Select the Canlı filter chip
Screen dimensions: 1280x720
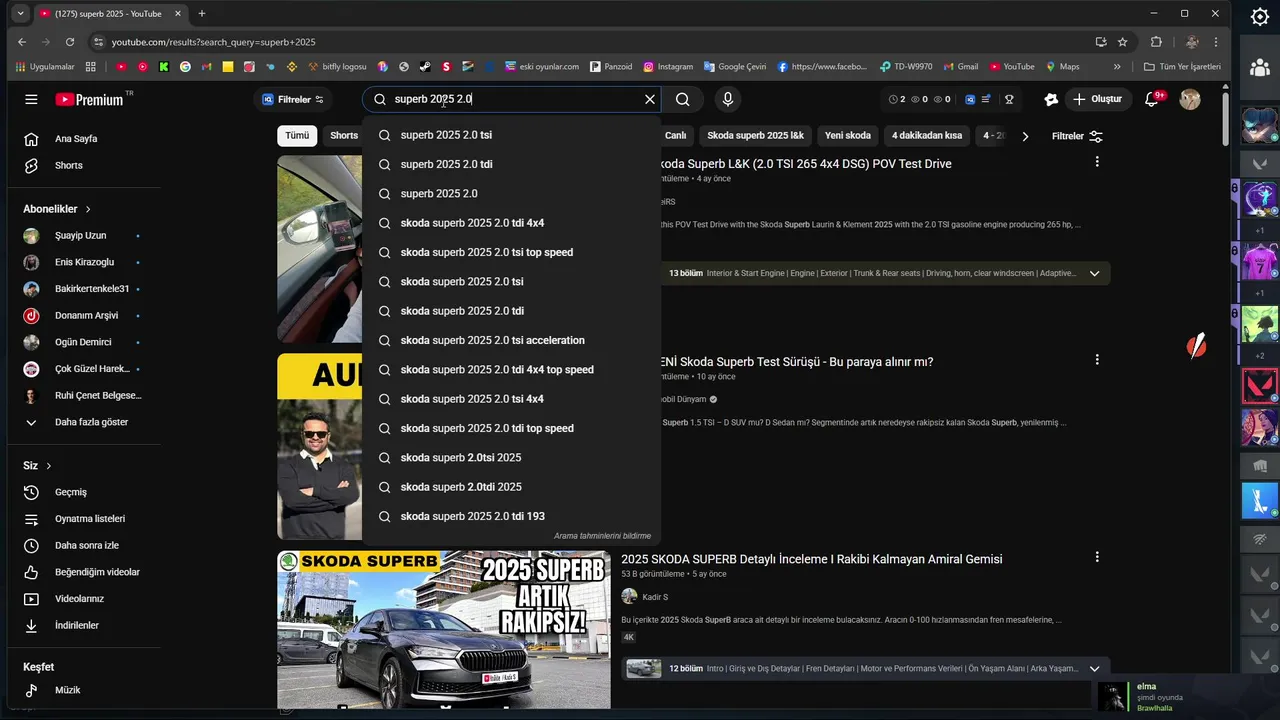pos(675,135)
